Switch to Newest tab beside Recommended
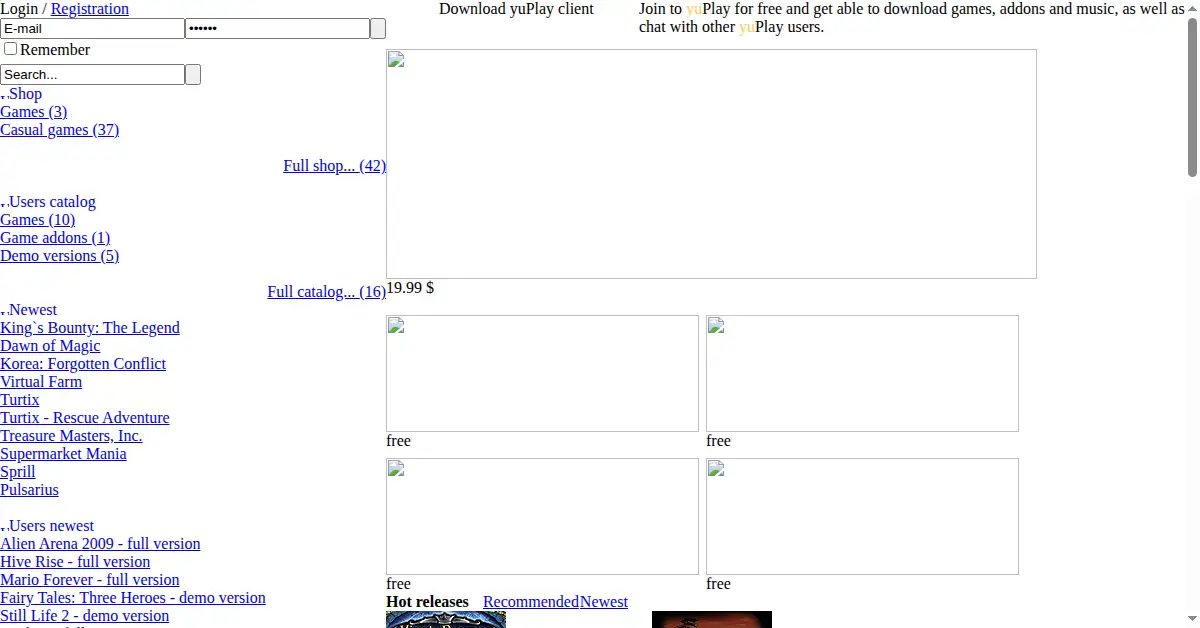This screenshot has height=628, width=1200. pyautogui.click(x=604, y=602)
